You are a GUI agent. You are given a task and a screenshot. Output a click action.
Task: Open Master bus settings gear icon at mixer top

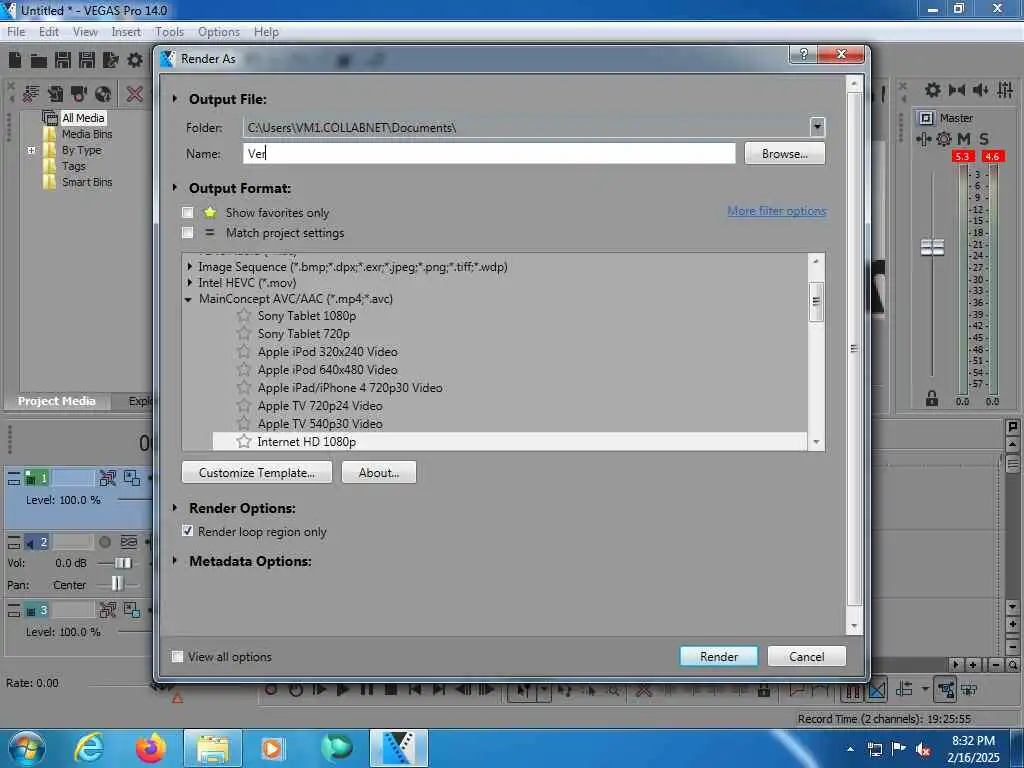coord(933,89)
